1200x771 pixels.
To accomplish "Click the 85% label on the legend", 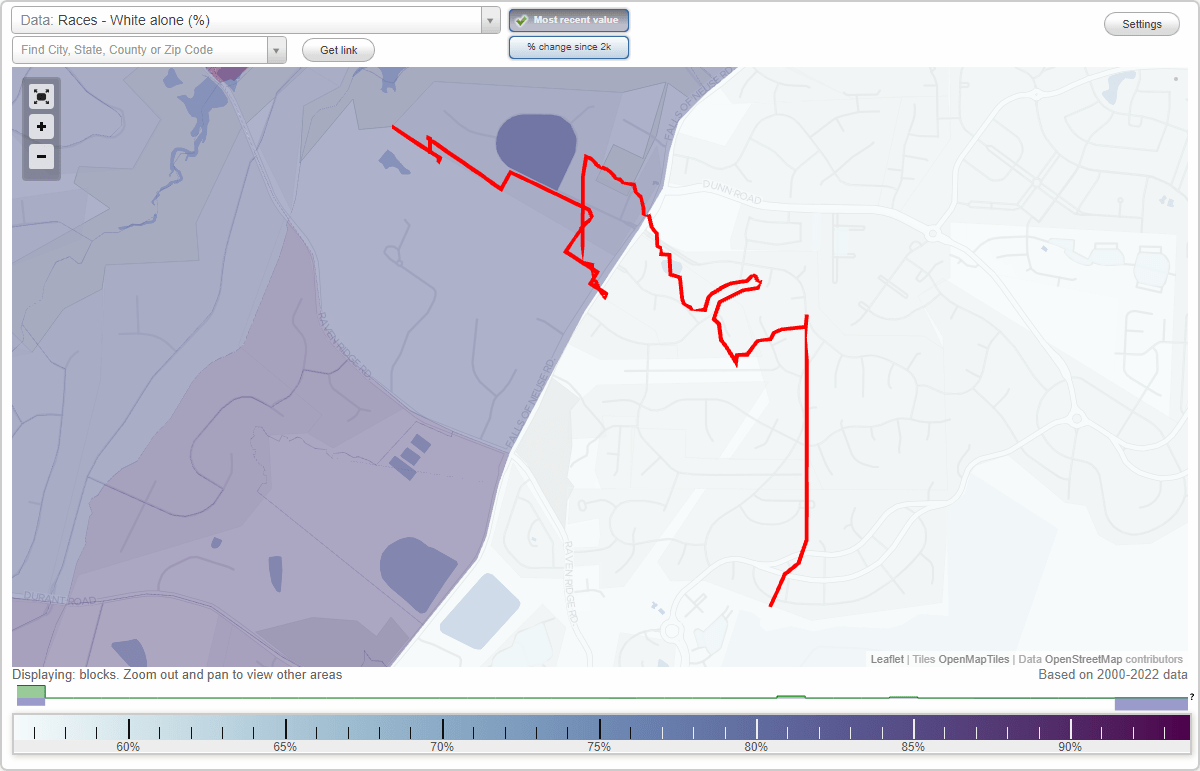I will point(913,747).
